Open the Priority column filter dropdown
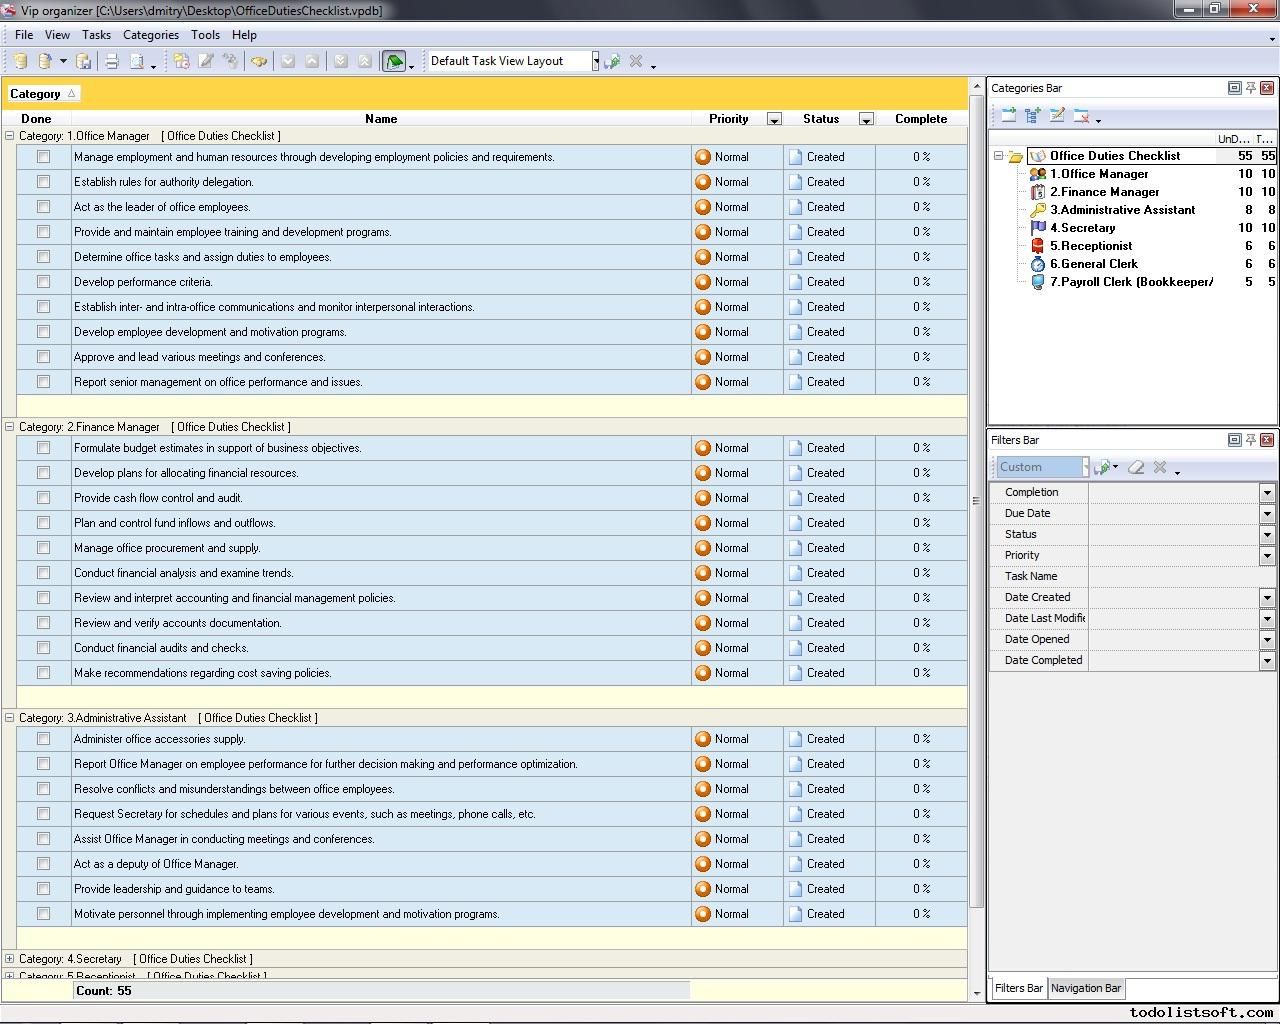The image size is (1280, 1024). pos(773,118)
